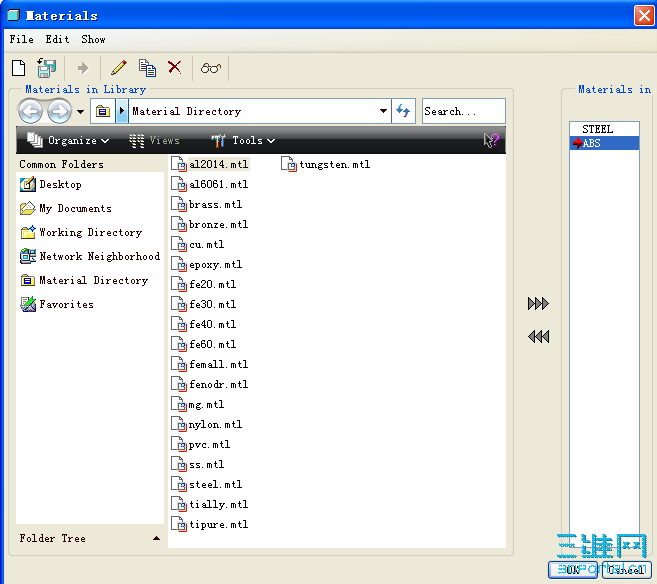Remove material from model with triple left arrows
This screenshot has height=584, width=657.
pos(538,336)
